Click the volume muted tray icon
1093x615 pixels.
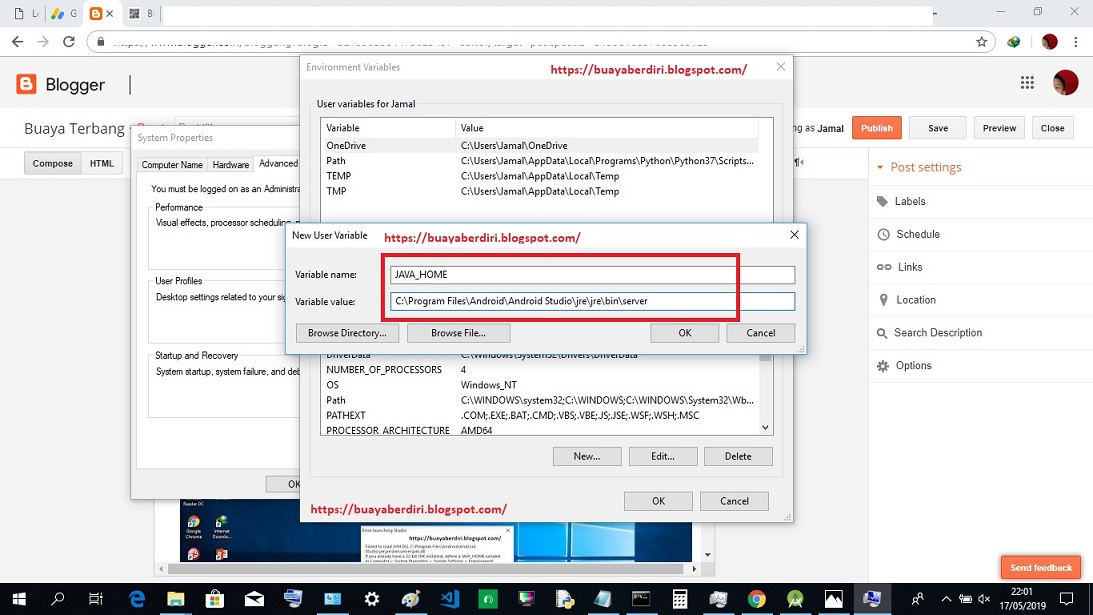tap(984, 599)
